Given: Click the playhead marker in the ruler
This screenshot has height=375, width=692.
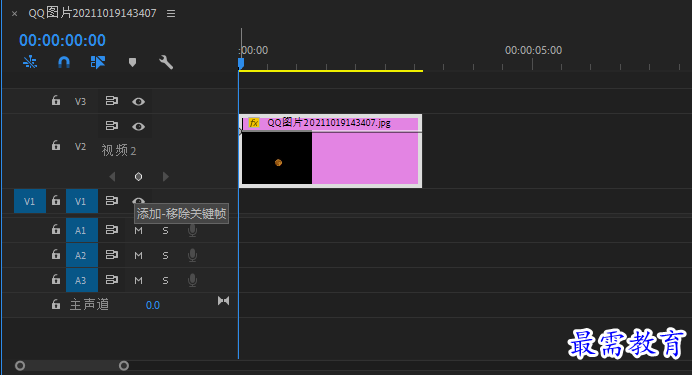Looking at the screenshot, I should click(241, 64).
